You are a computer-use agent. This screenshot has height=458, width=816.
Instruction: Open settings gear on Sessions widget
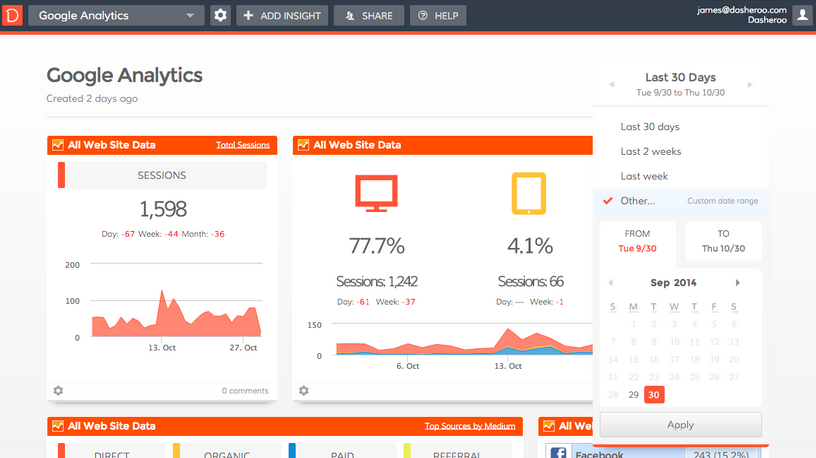58,390
